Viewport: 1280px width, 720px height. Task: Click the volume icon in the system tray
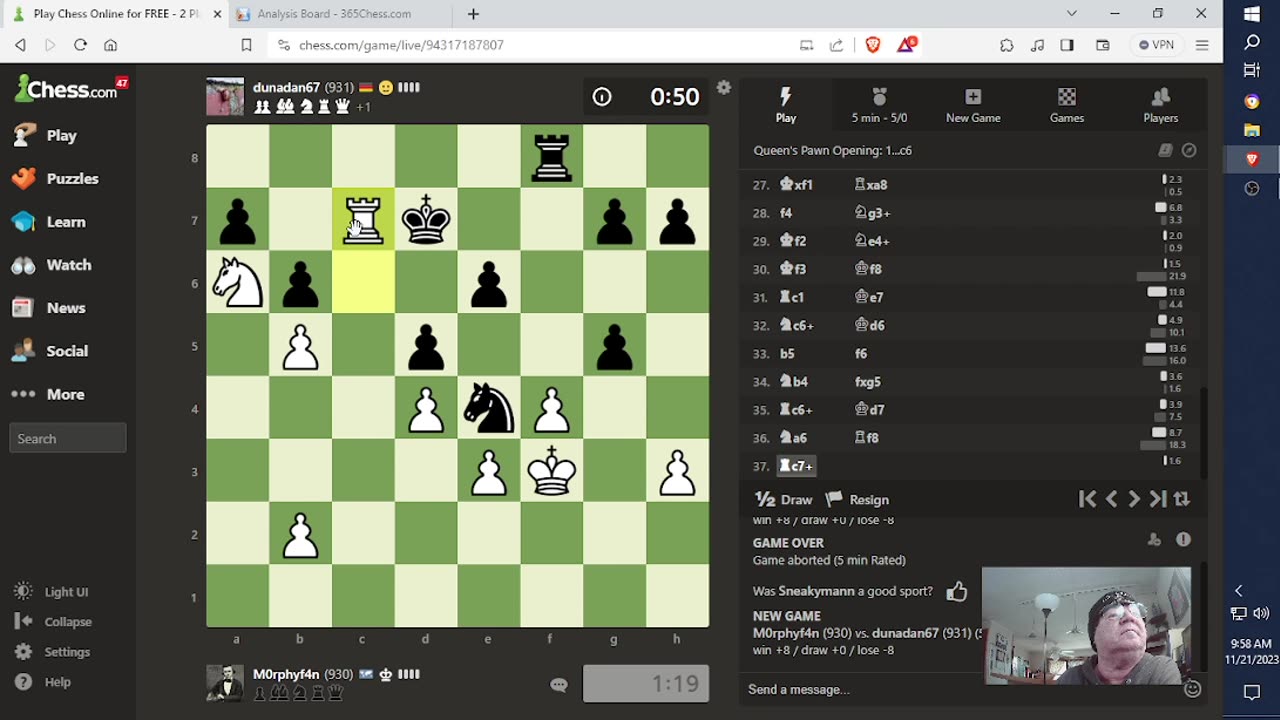point(1261,614)
